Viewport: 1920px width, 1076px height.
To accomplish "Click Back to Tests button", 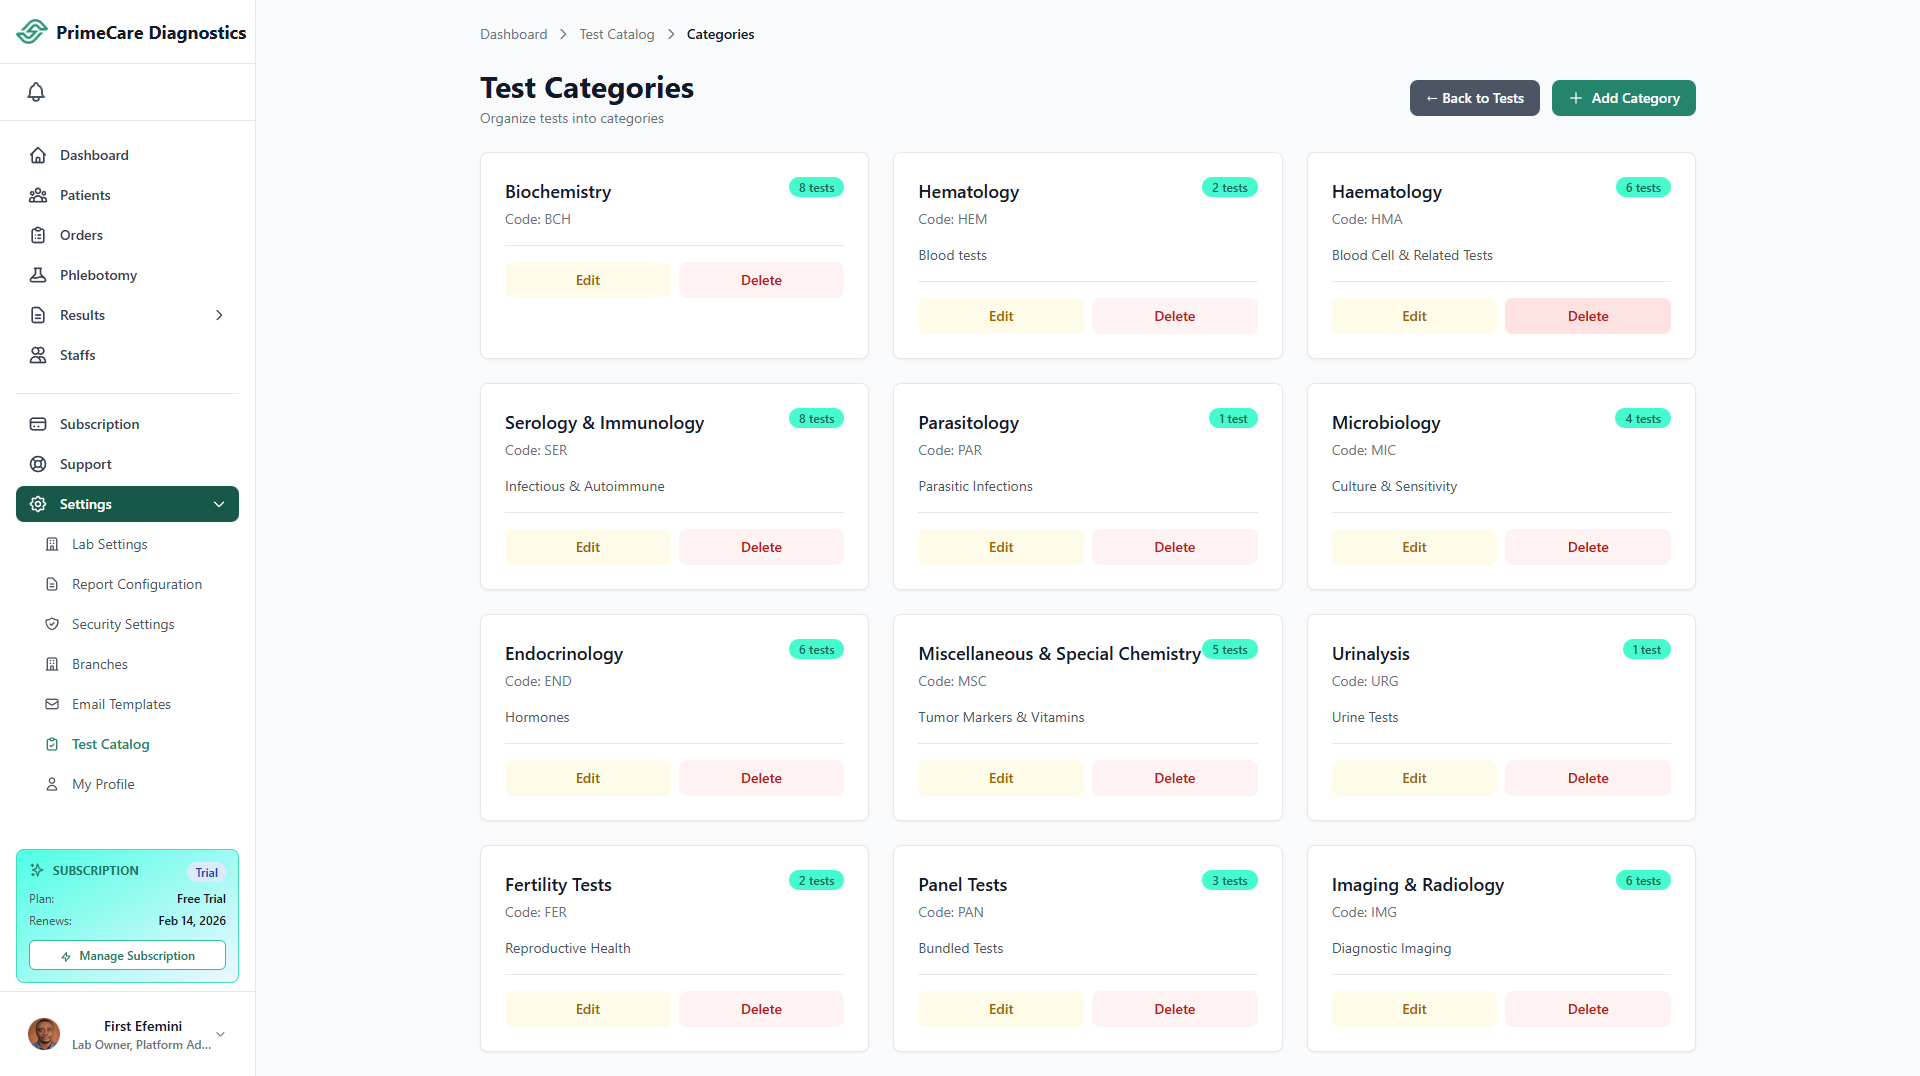I will tap(1474, 98).
